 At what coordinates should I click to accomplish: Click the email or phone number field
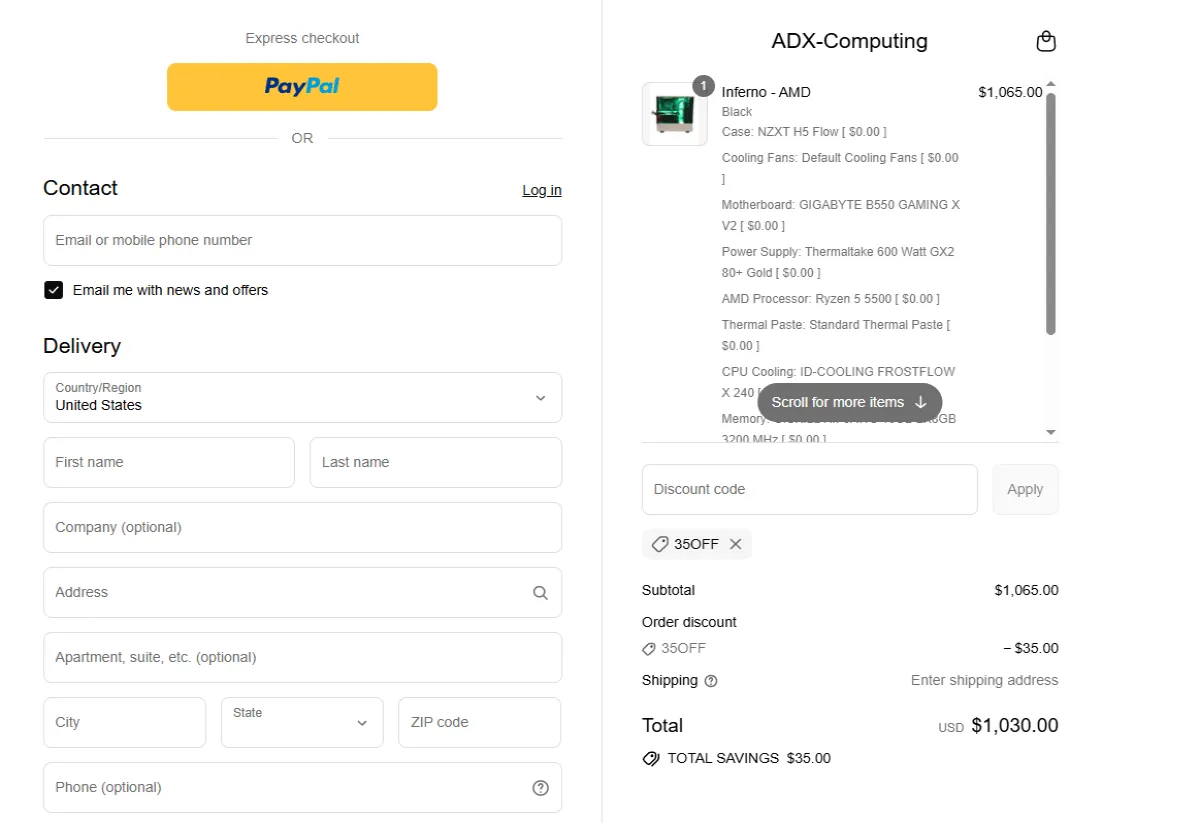click(302, 240)
